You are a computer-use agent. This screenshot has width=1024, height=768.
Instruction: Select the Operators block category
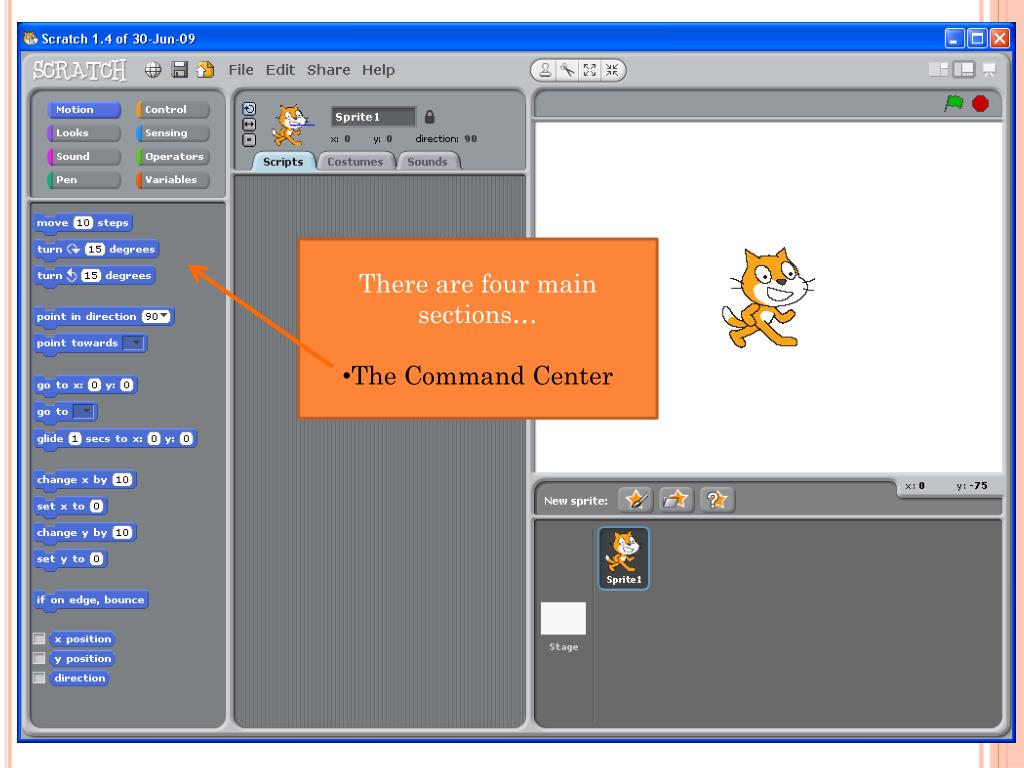[x=172, y=156]
